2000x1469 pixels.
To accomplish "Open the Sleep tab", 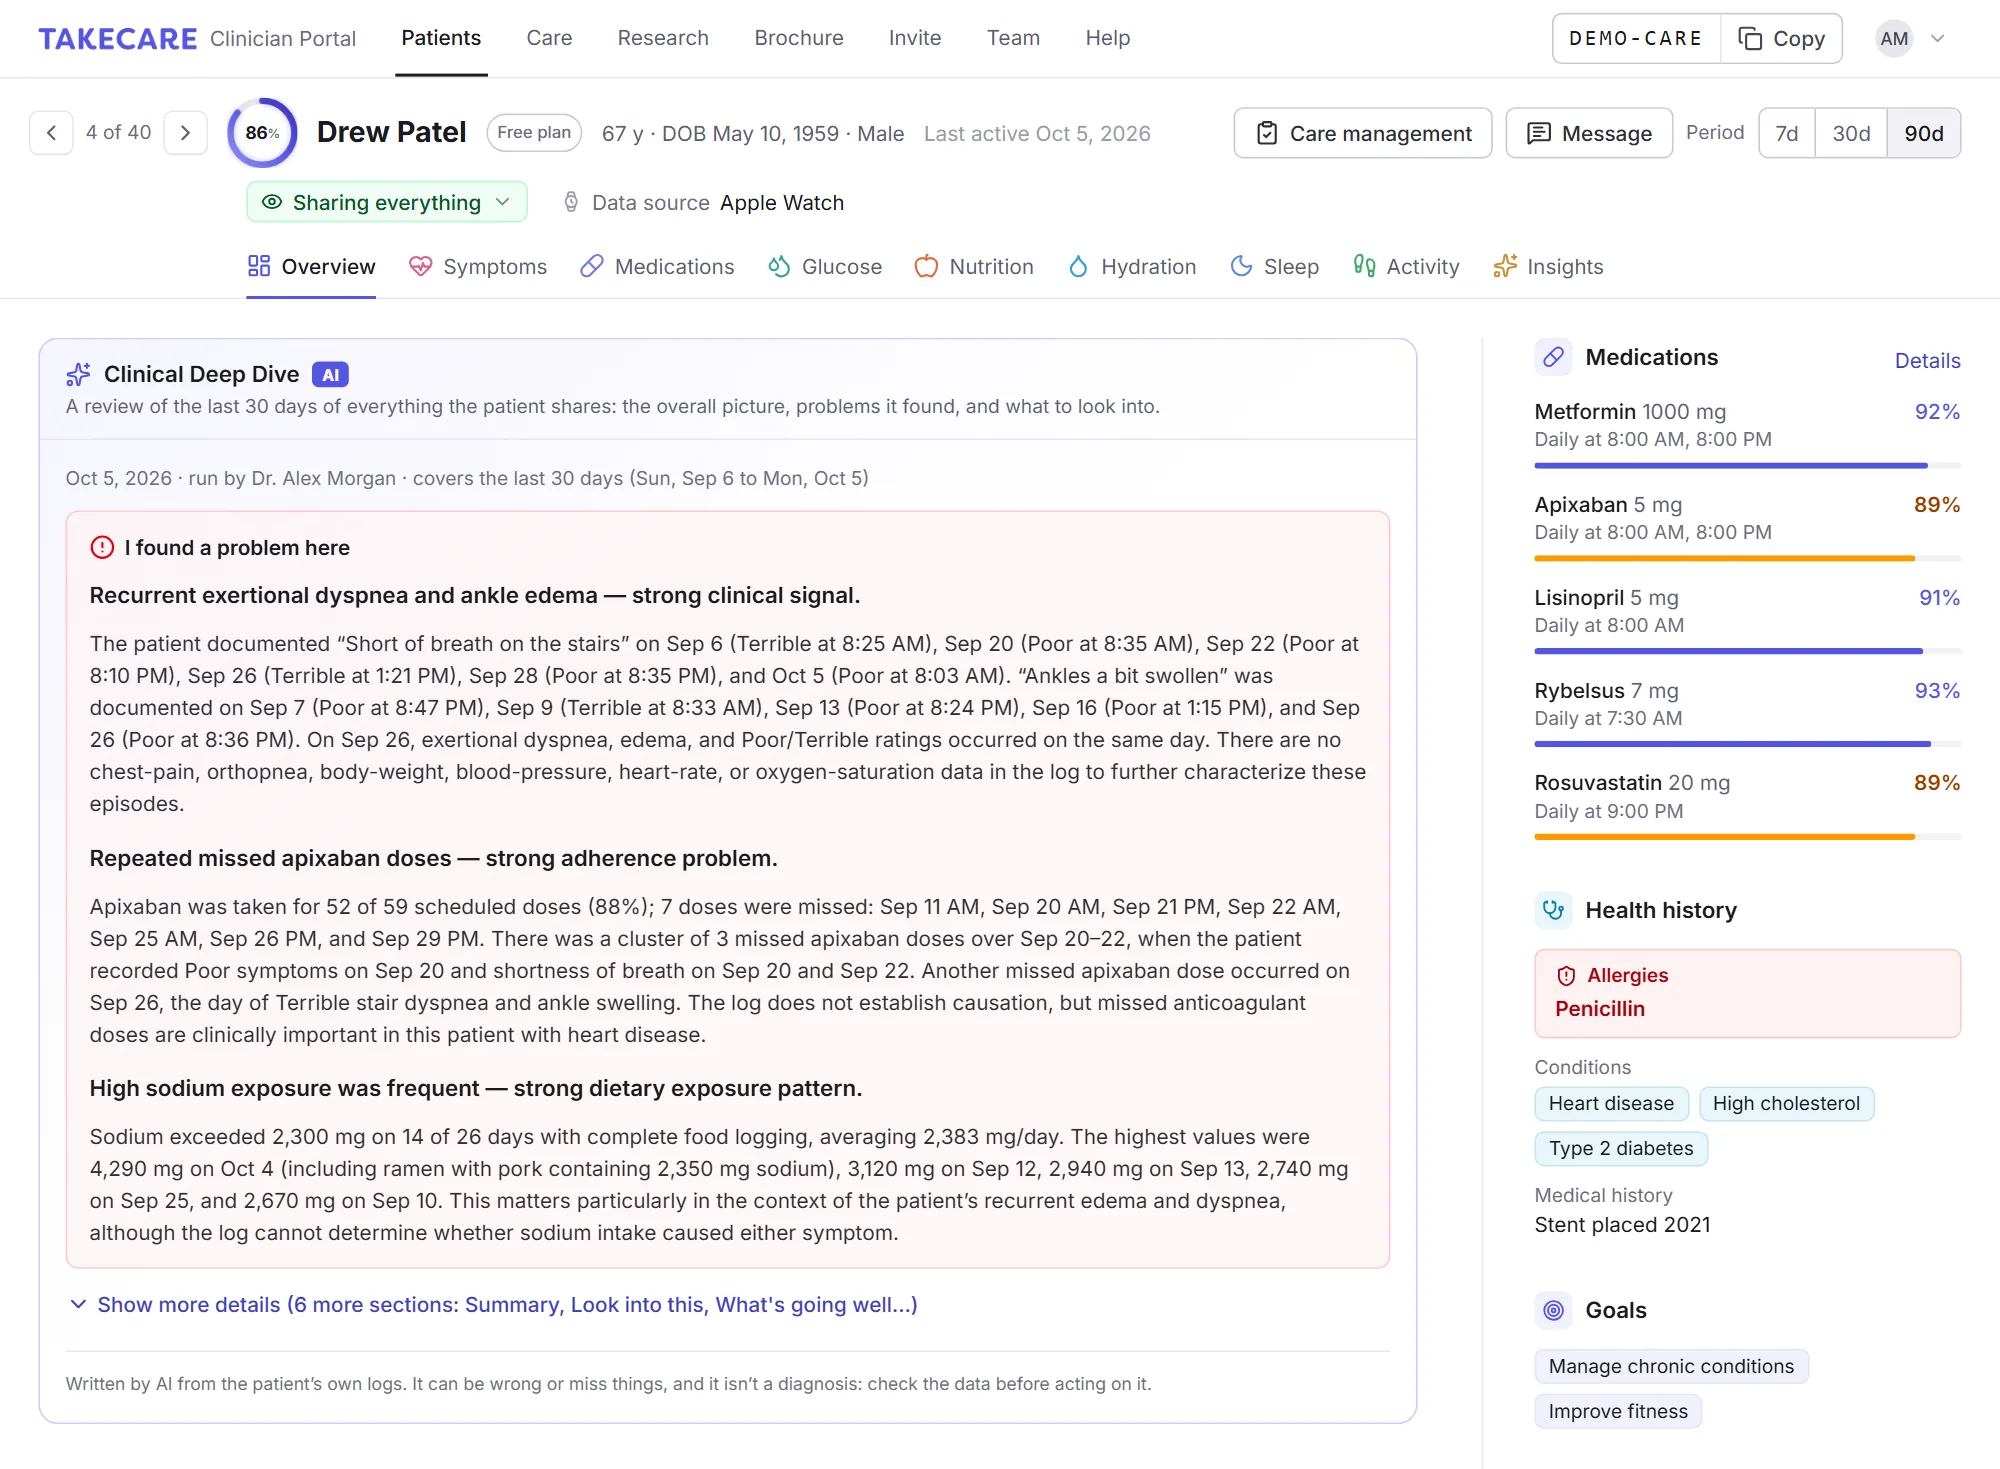I will coord(1274,267).
